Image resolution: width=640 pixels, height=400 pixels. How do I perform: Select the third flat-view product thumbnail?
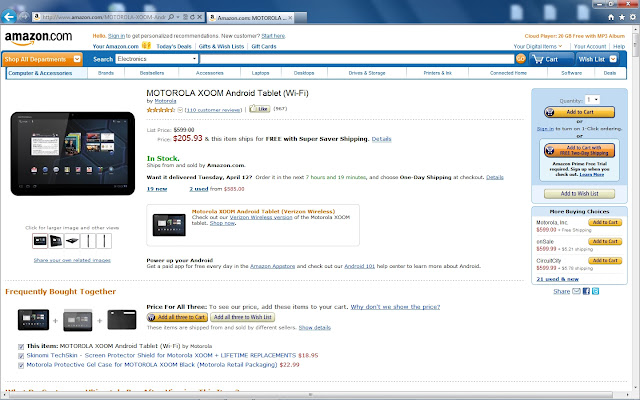[72, 241]
